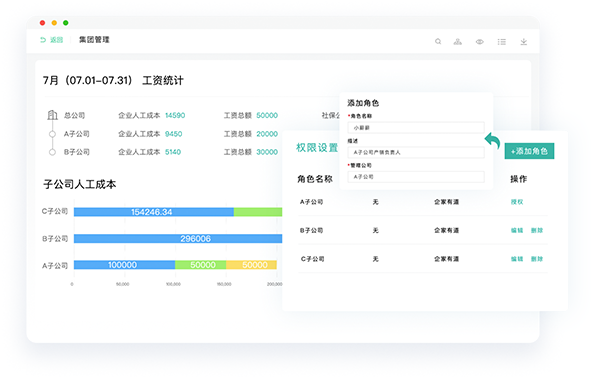Open the search icon in the top toolbar
The image size is (596, 379).
click(x=438, y=41)
